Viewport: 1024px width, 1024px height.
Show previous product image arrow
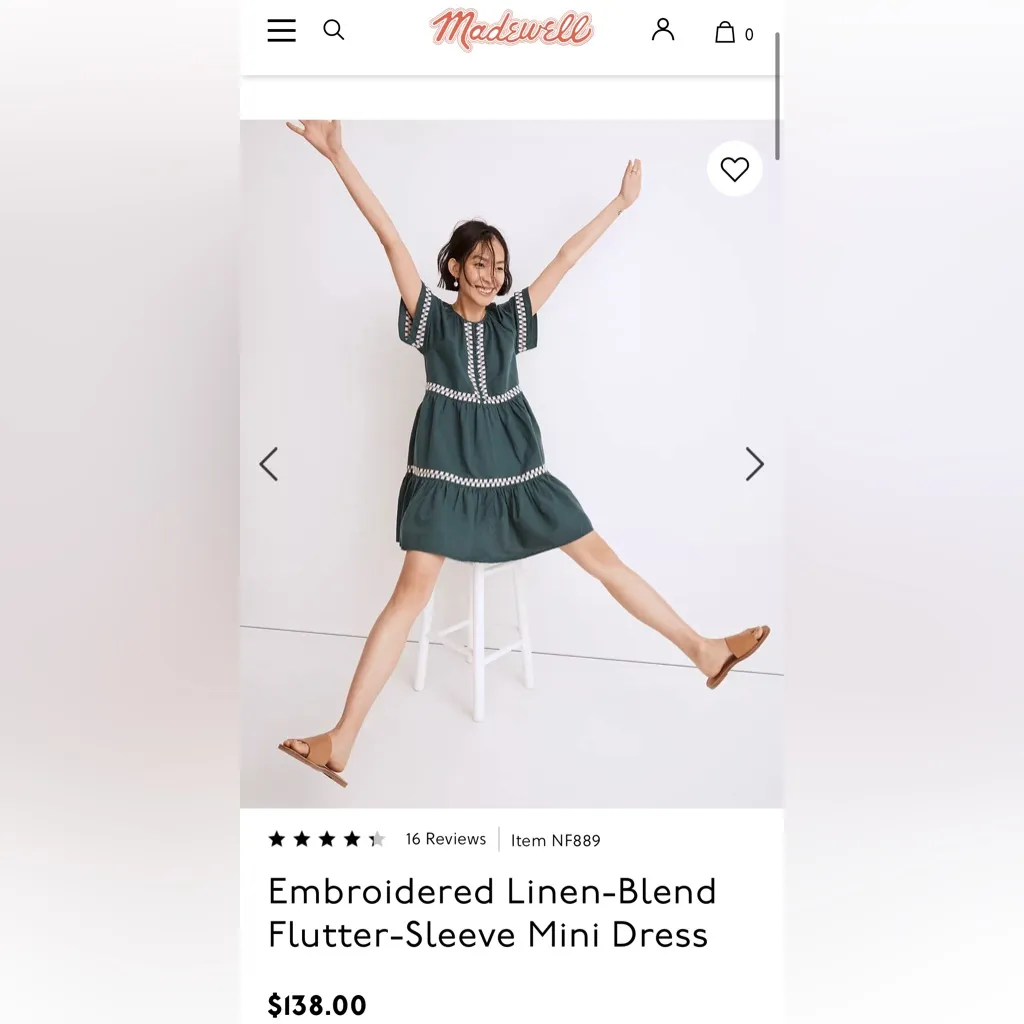(269, 464)
